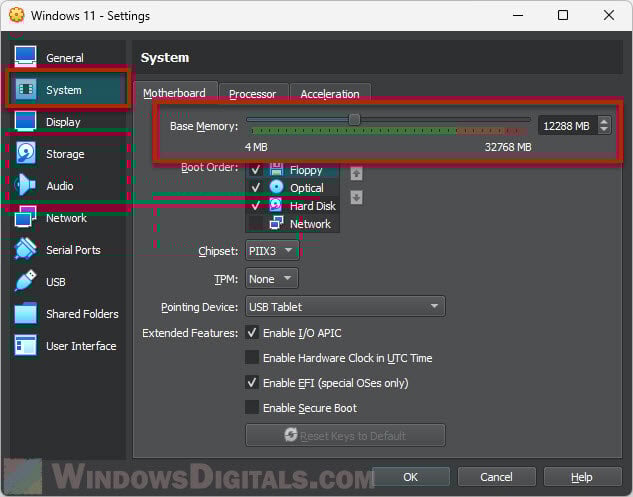Click the Help button
Viewport: 633px width, 497px height.
(x=582, y=477)
